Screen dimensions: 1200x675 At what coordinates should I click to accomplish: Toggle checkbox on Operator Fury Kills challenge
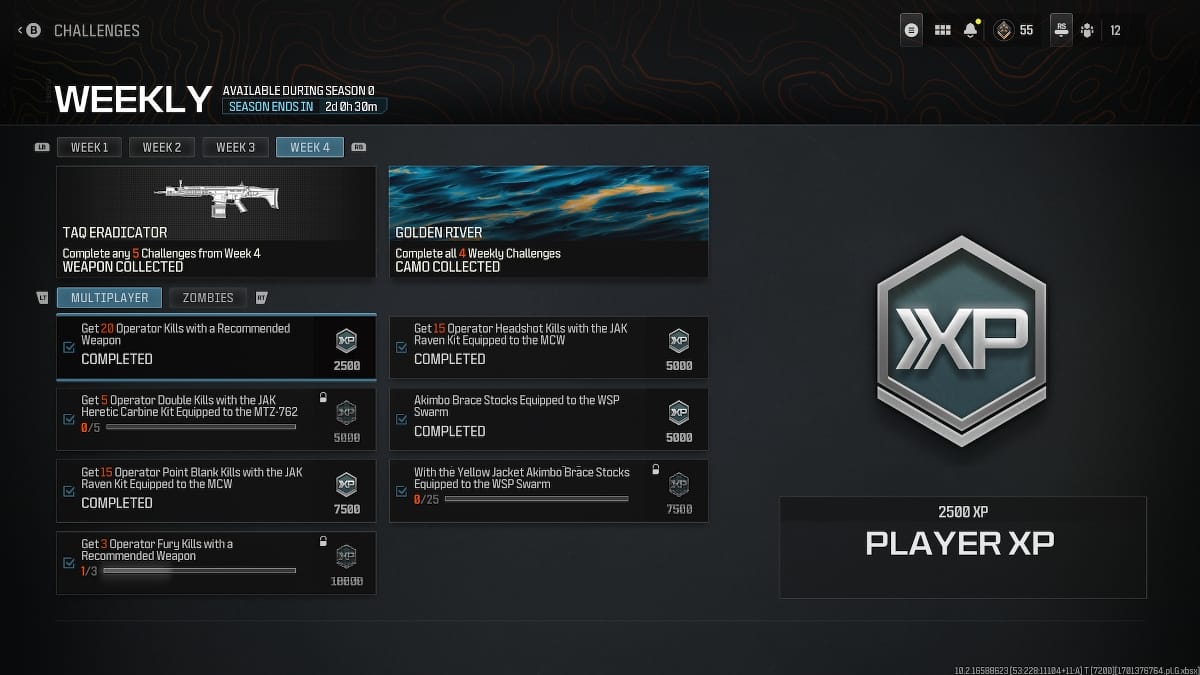tap(68, 563)
